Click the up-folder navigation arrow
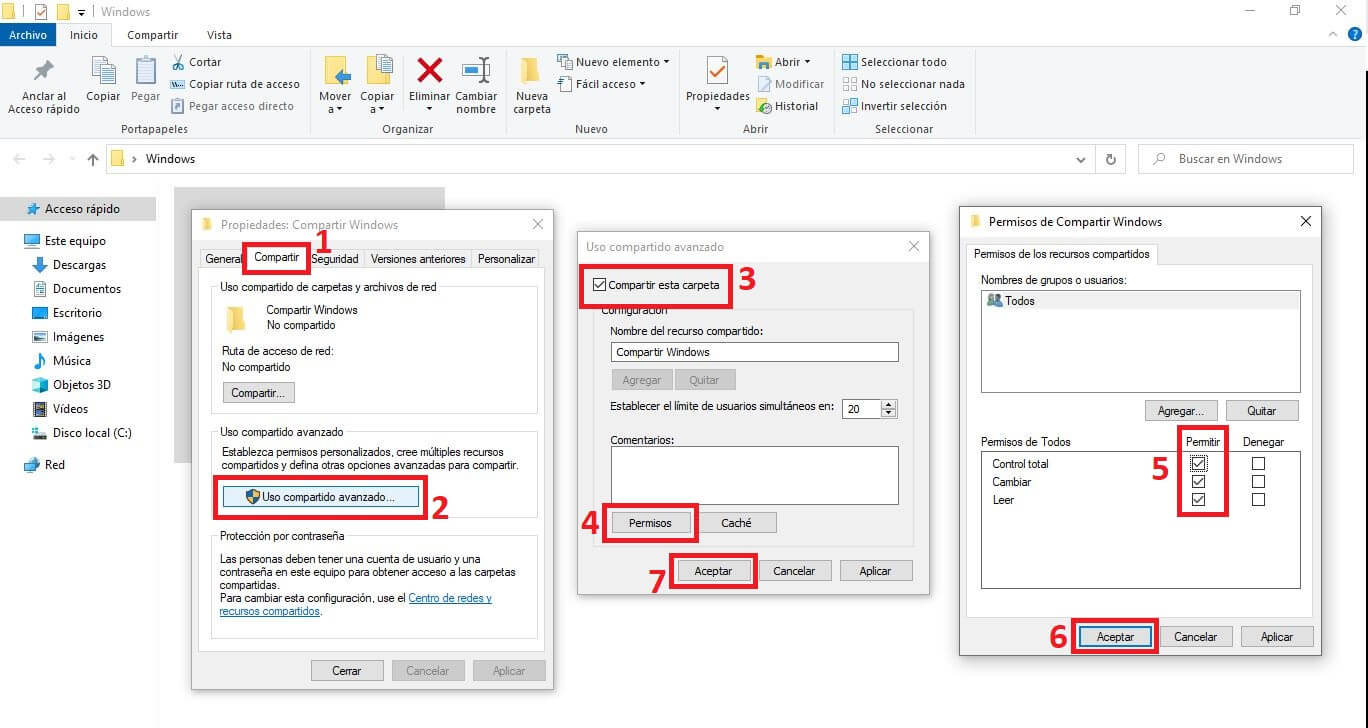1368x728 pixels. pyautogui.click(x=93, y=159)
